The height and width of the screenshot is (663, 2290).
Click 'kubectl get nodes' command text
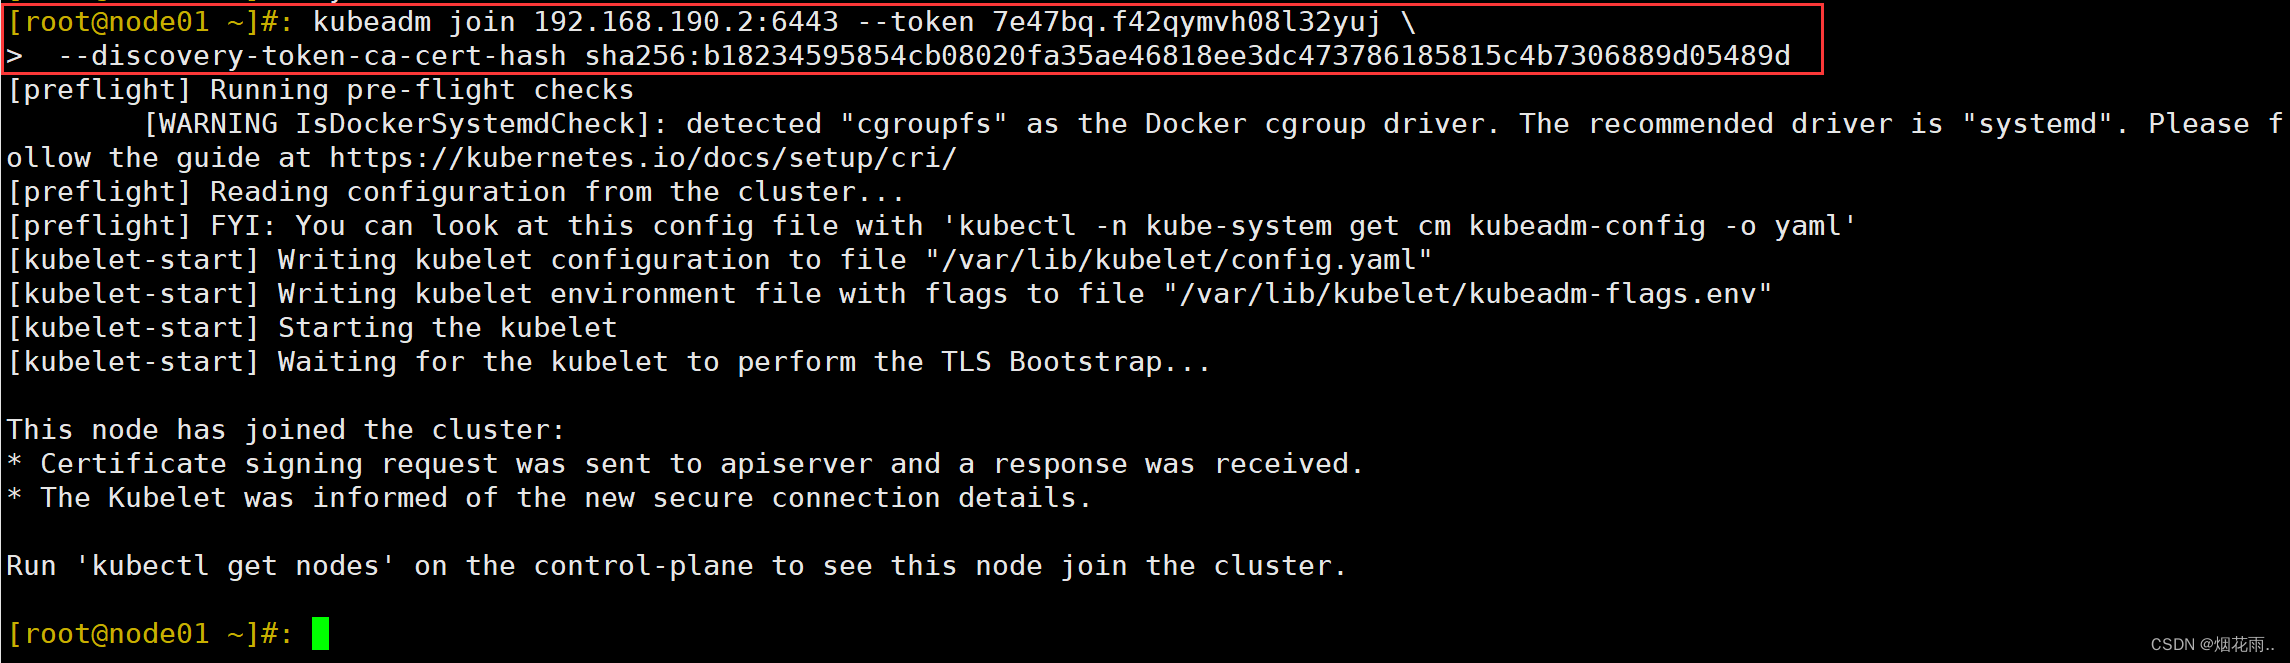coord(235,566)
